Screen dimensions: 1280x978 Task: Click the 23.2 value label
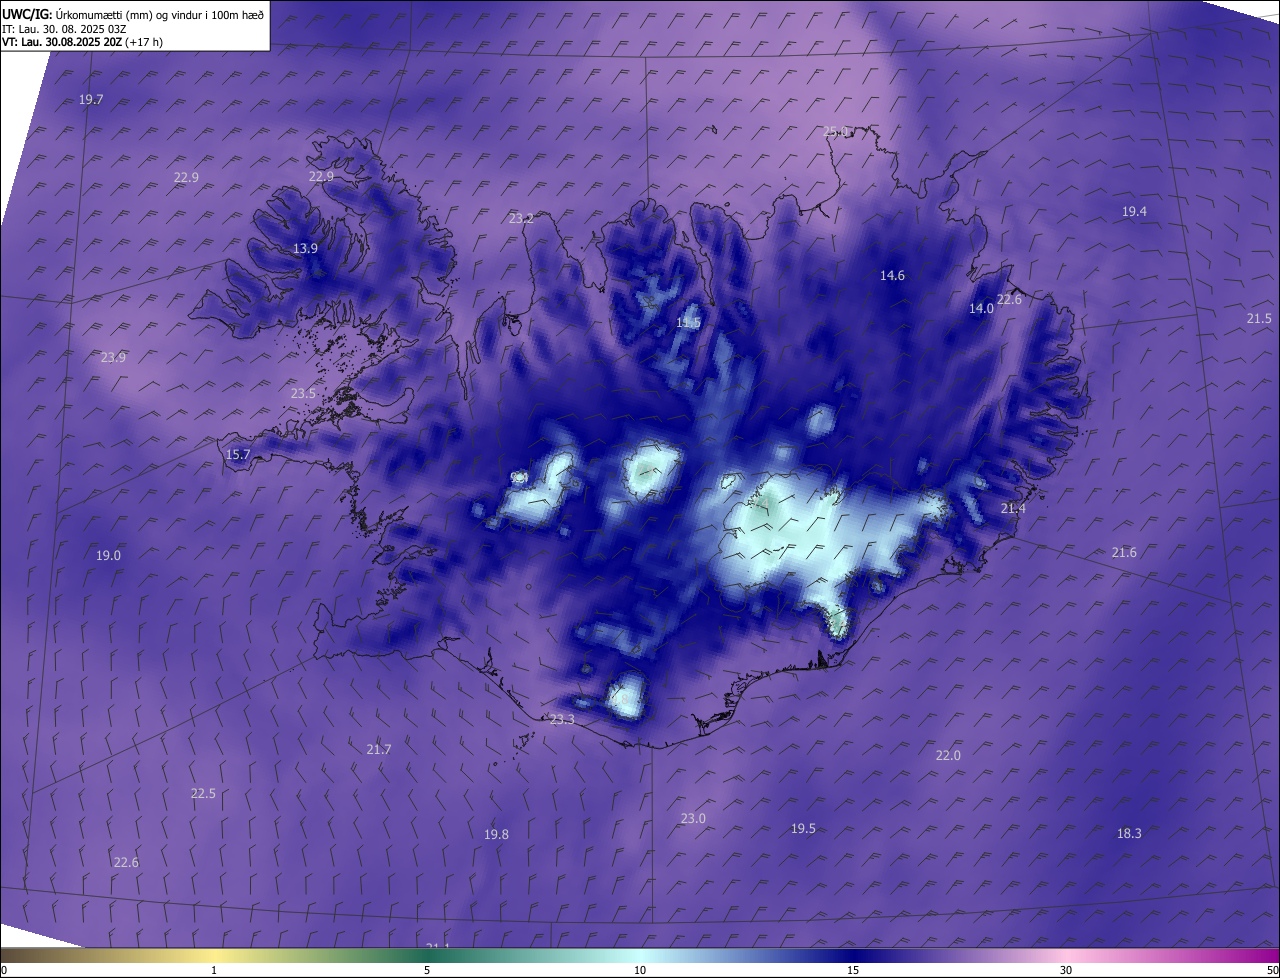(521, 219)
